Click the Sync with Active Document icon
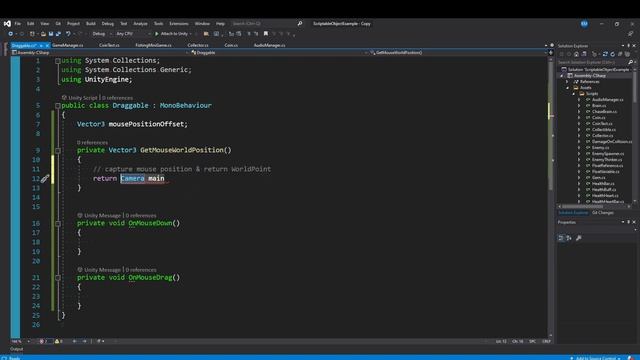 [605, 54]
